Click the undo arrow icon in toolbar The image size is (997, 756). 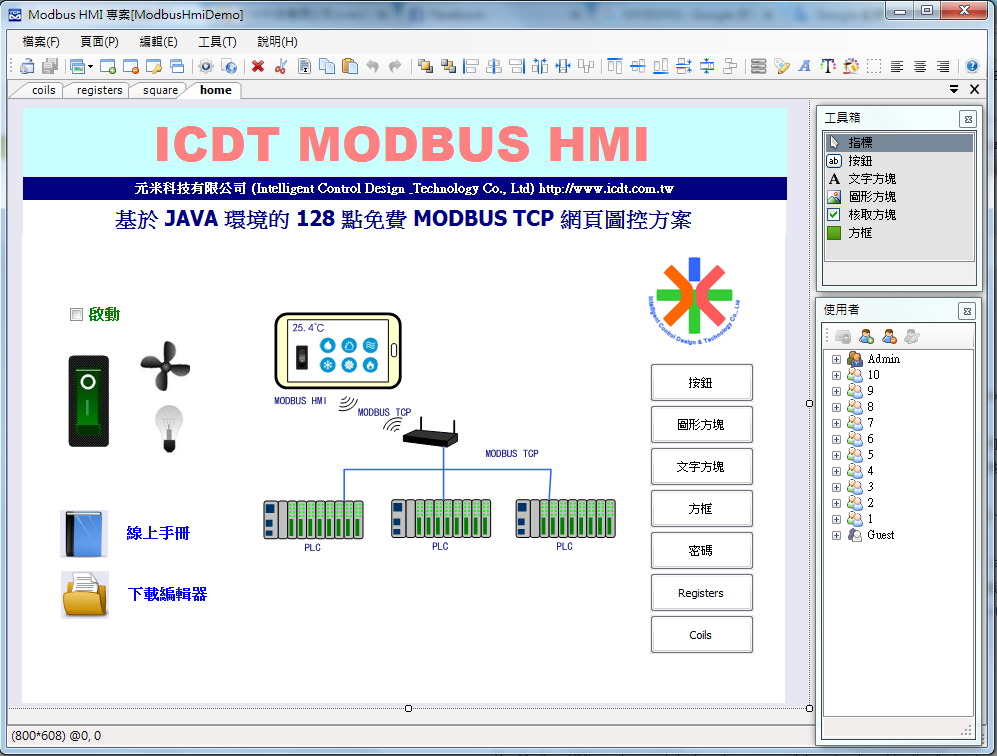tap(372, 66)
